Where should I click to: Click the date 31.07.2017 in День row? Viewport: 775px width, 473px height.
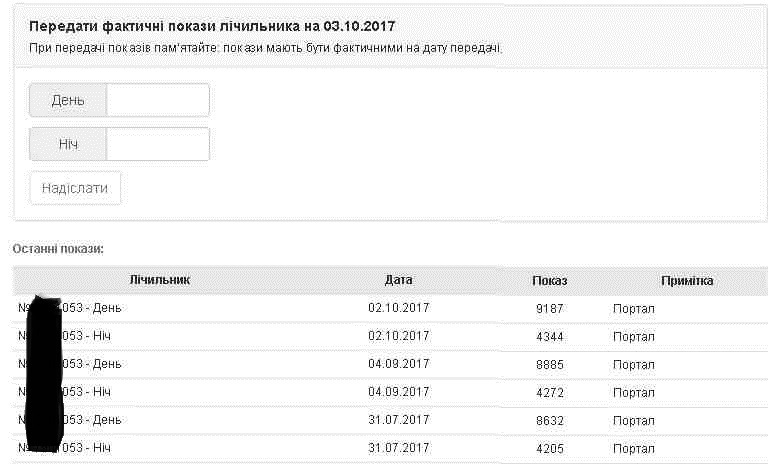[x=398, y=420]
